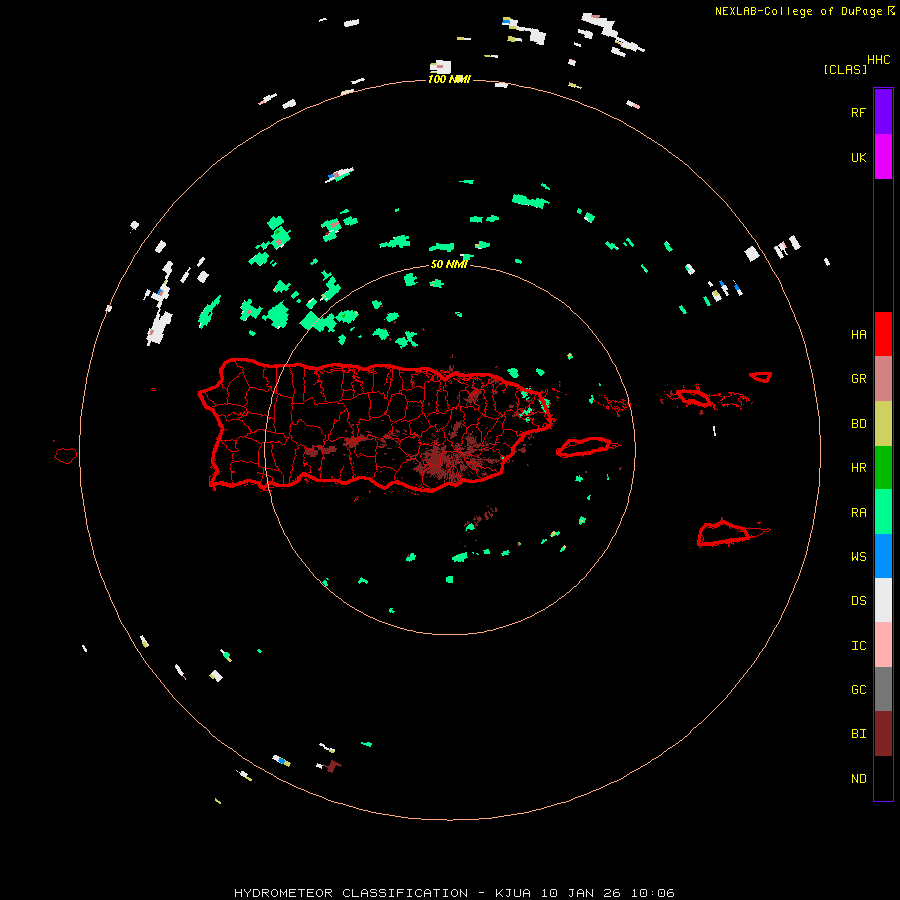Click the 'RA' legend label
The height and width of the screenshot is (900, 900).
pyautogui.click(x=858, y=513)
